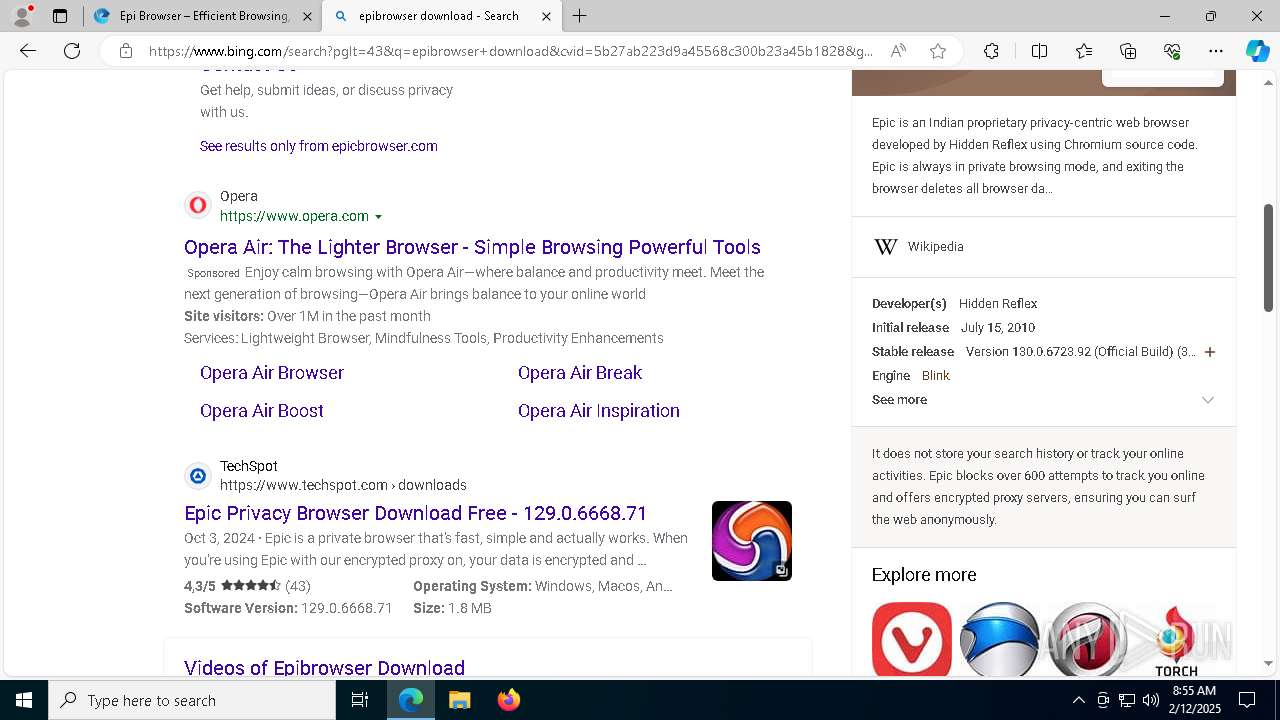Click the page vertical scrollbar thumb
The image size is (1280, 720).
pos(1268,258)
